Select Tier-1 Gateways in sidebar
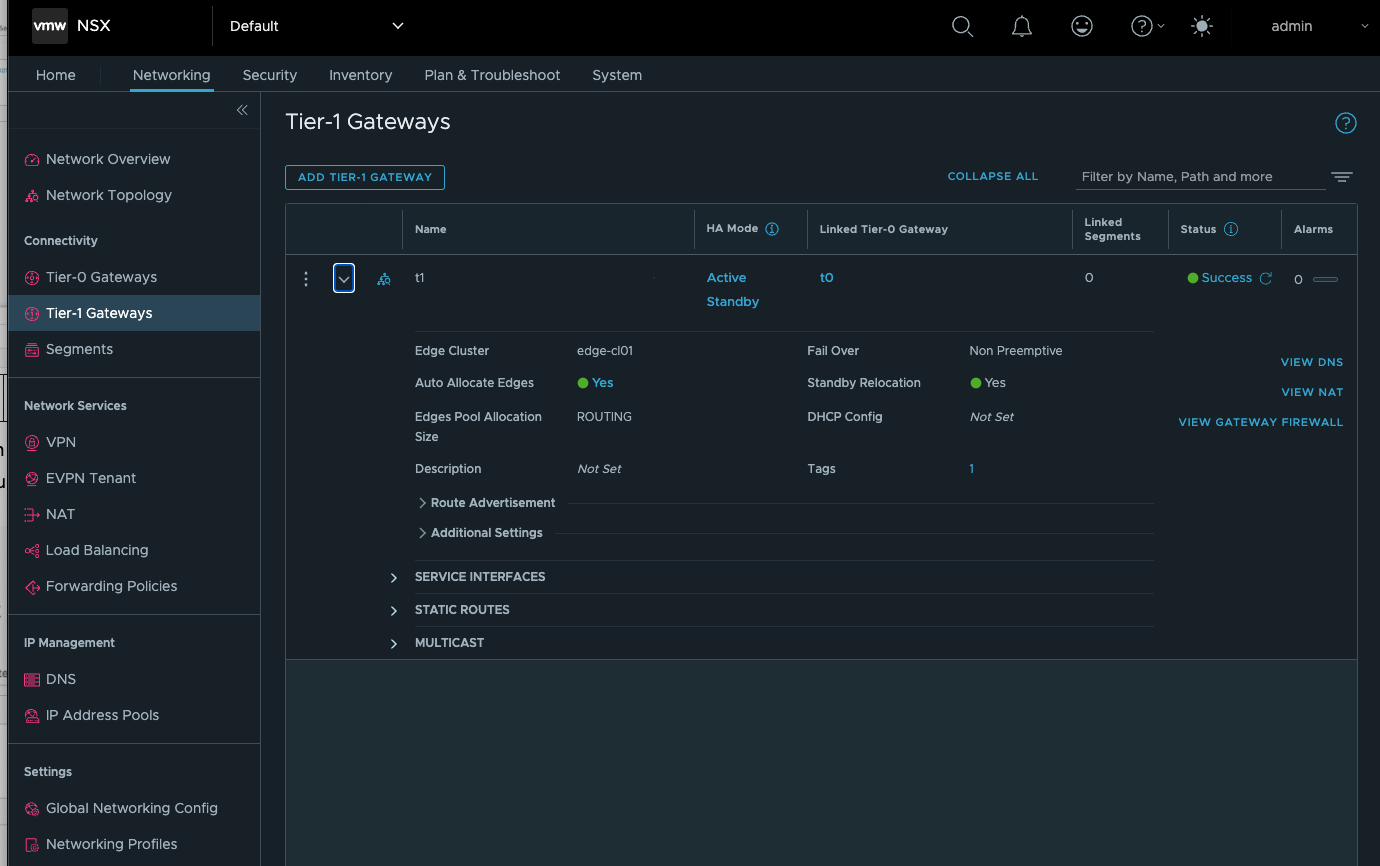Screen dimensions: 1380x866 coord(134,313)
